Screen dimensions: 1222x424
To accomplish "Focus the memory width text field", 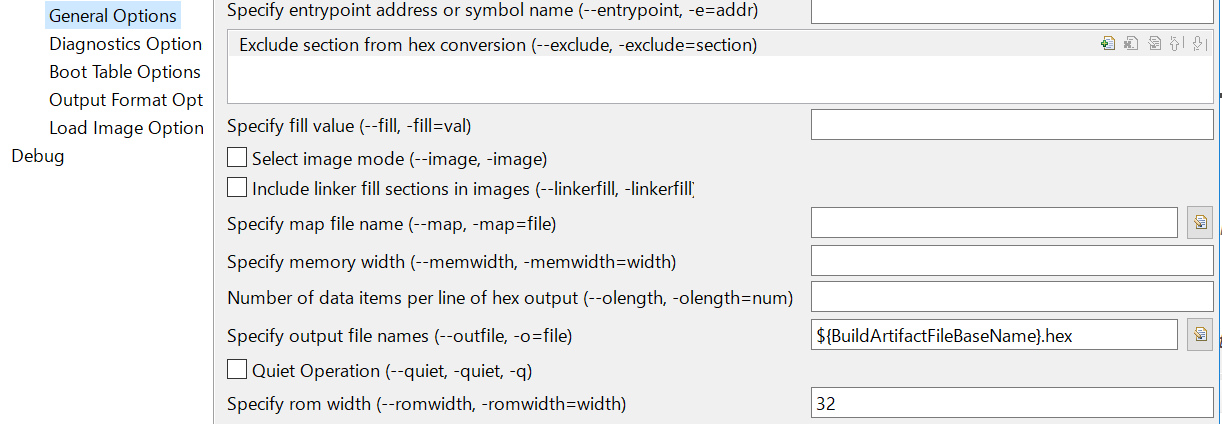I will 1011,261.
